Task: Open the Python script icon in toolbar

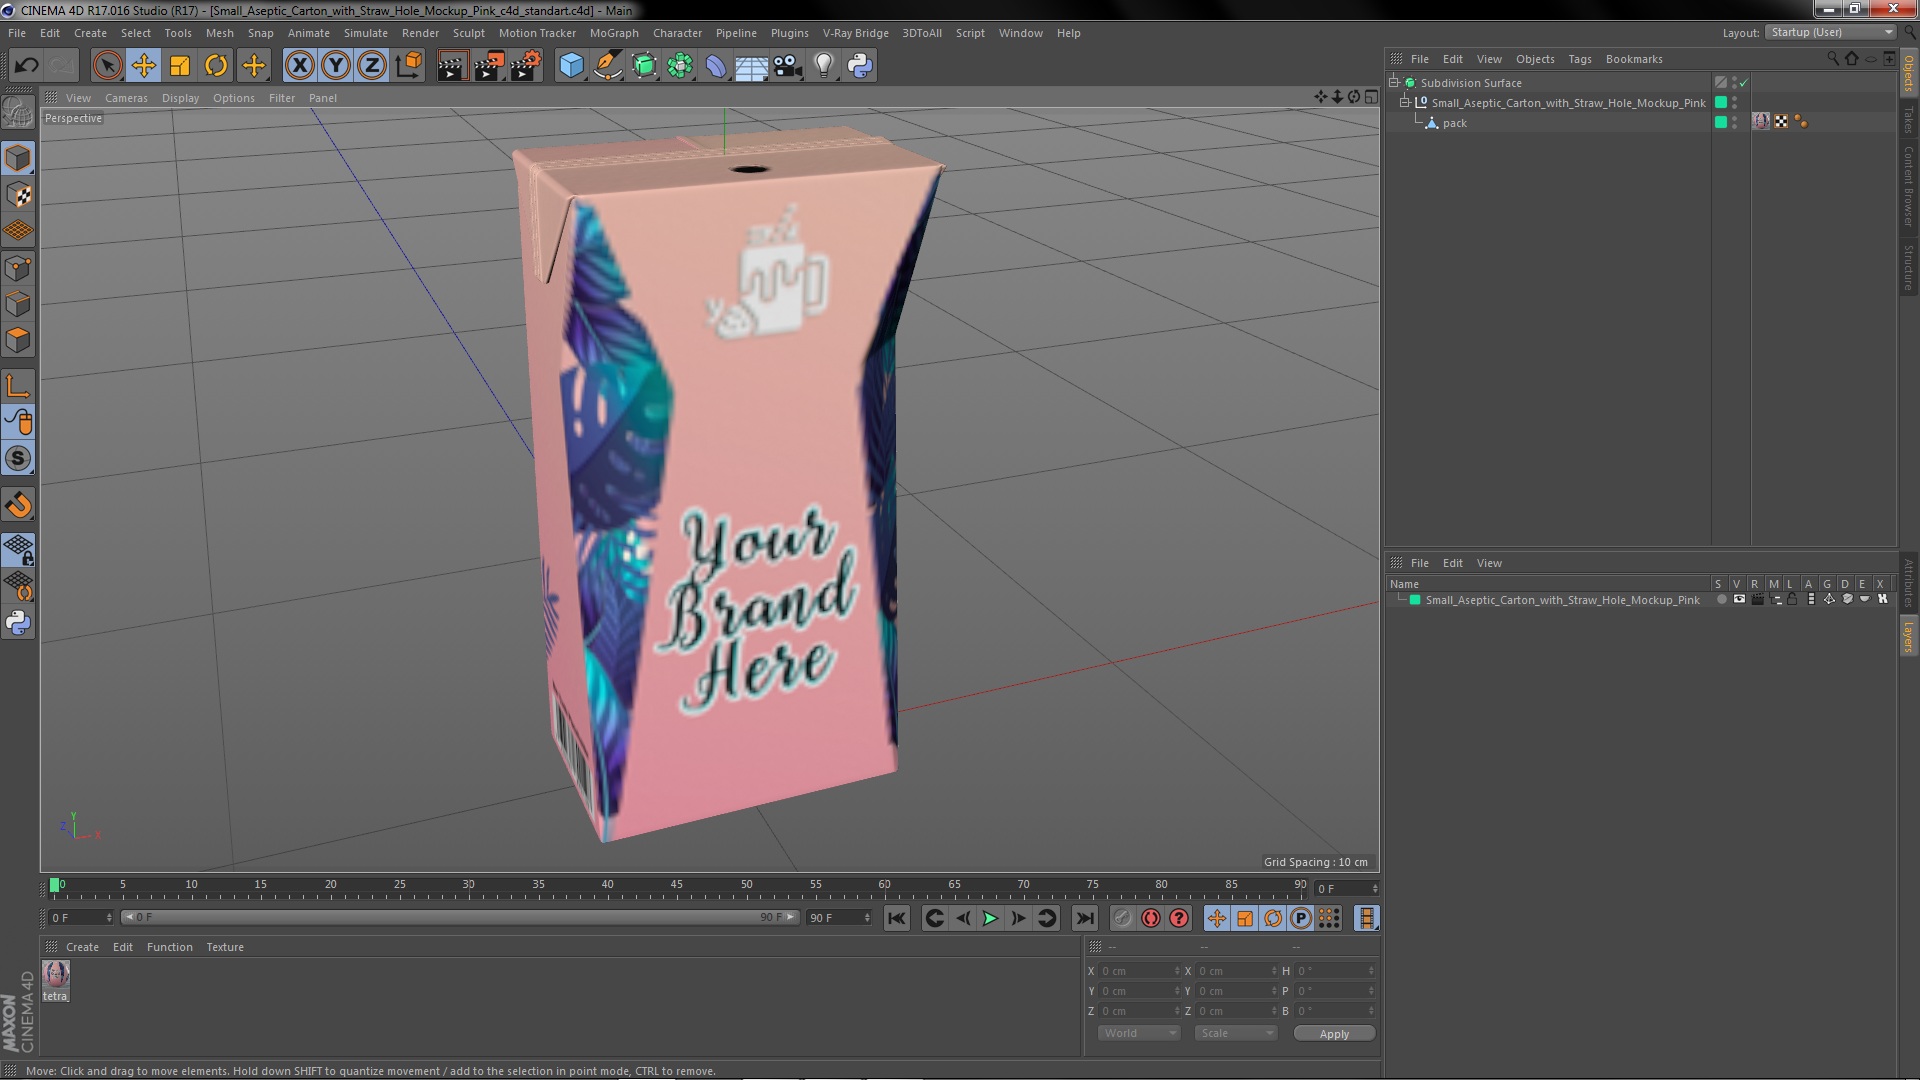Action: tap(860, 66)
